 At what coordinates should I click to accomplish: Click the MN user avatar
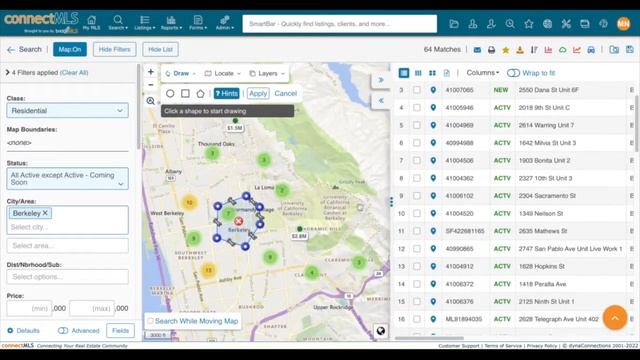pyautogui.click(x=623, y=24)
